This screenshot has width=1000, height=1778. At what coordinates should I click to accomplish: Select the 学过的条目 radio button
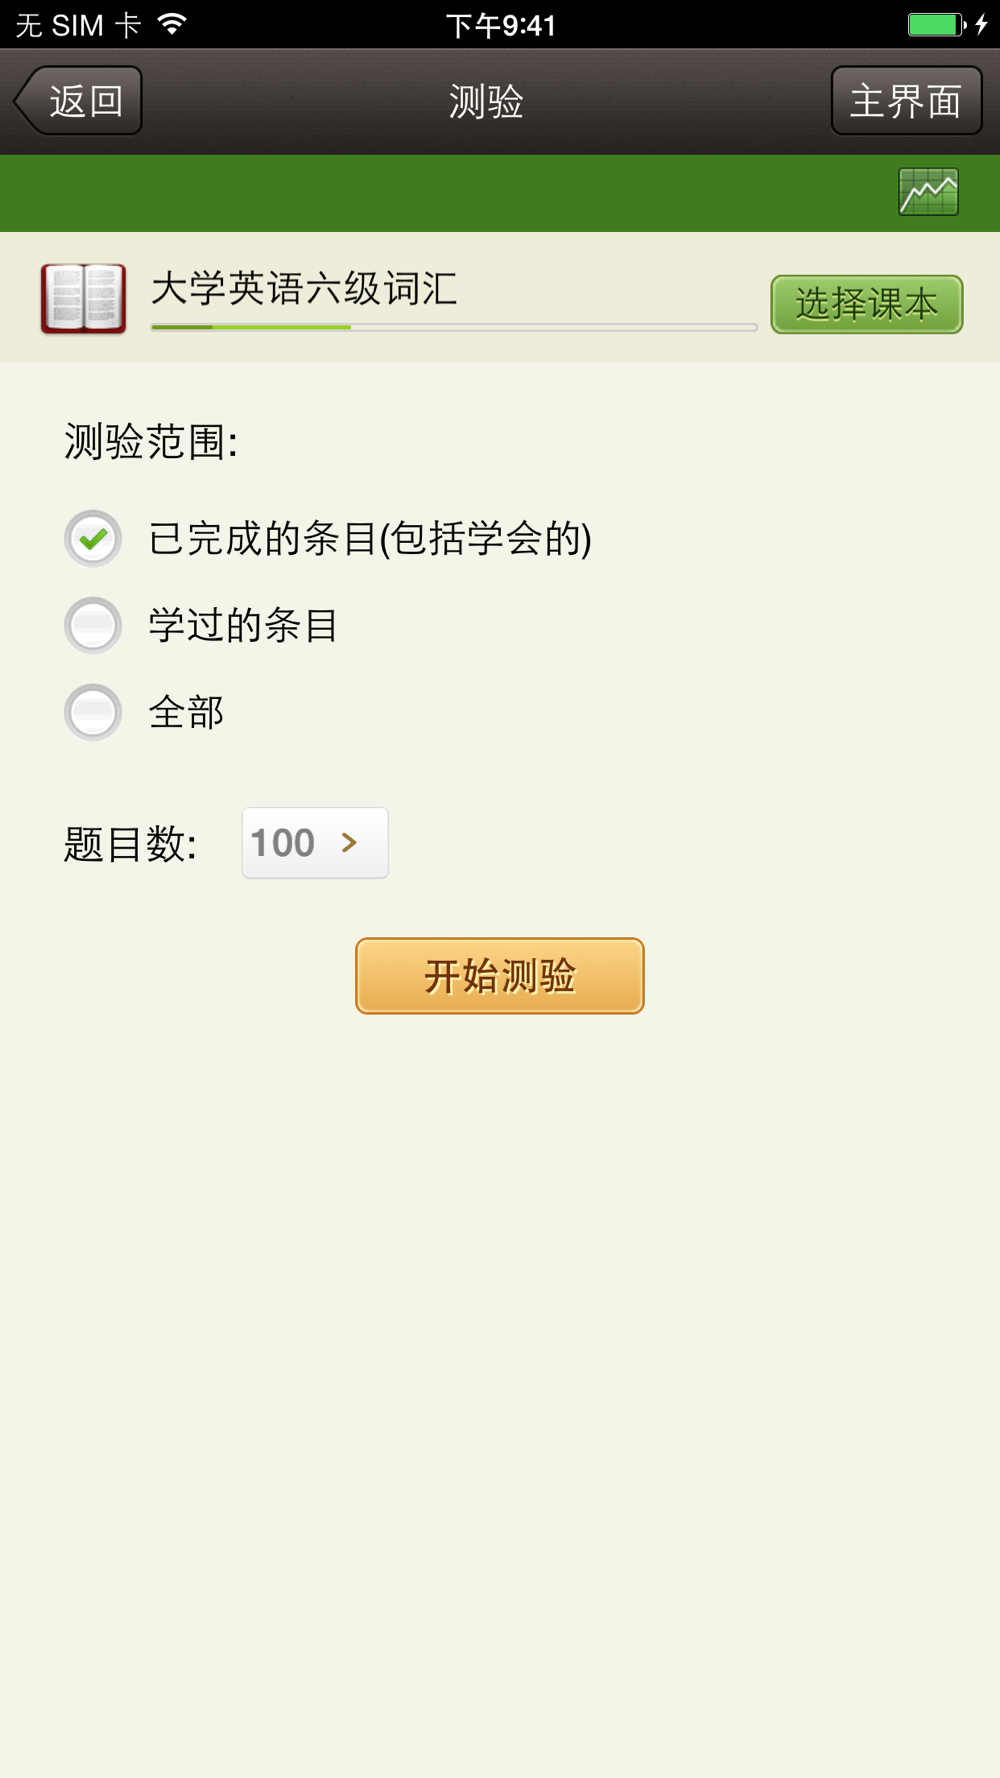pos(93,625)
